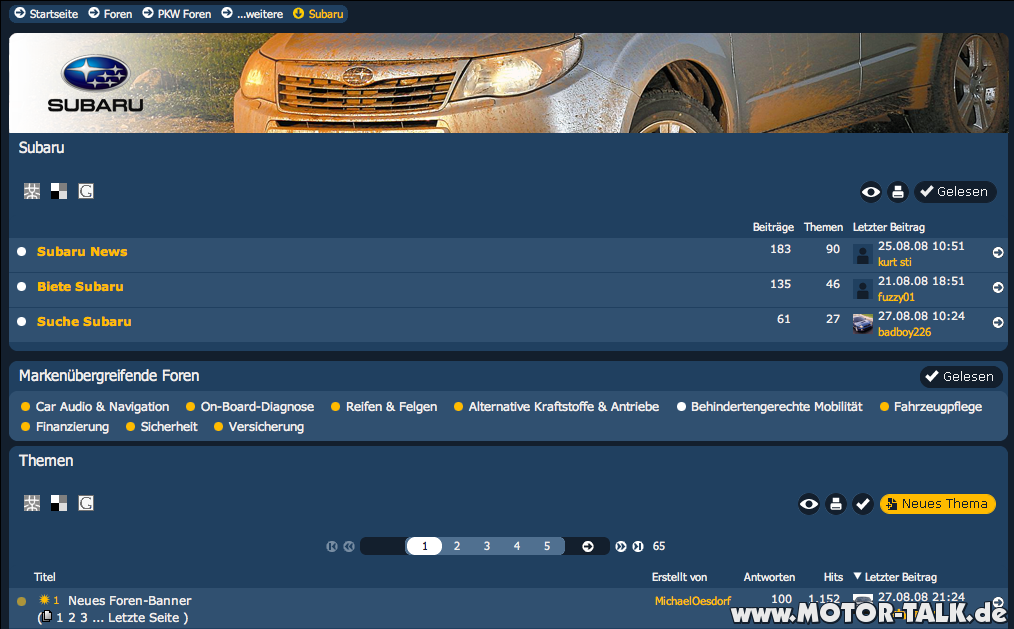Select page 2 in the pagination
The width and height of the screenshot is (1014, 629).
457,546
